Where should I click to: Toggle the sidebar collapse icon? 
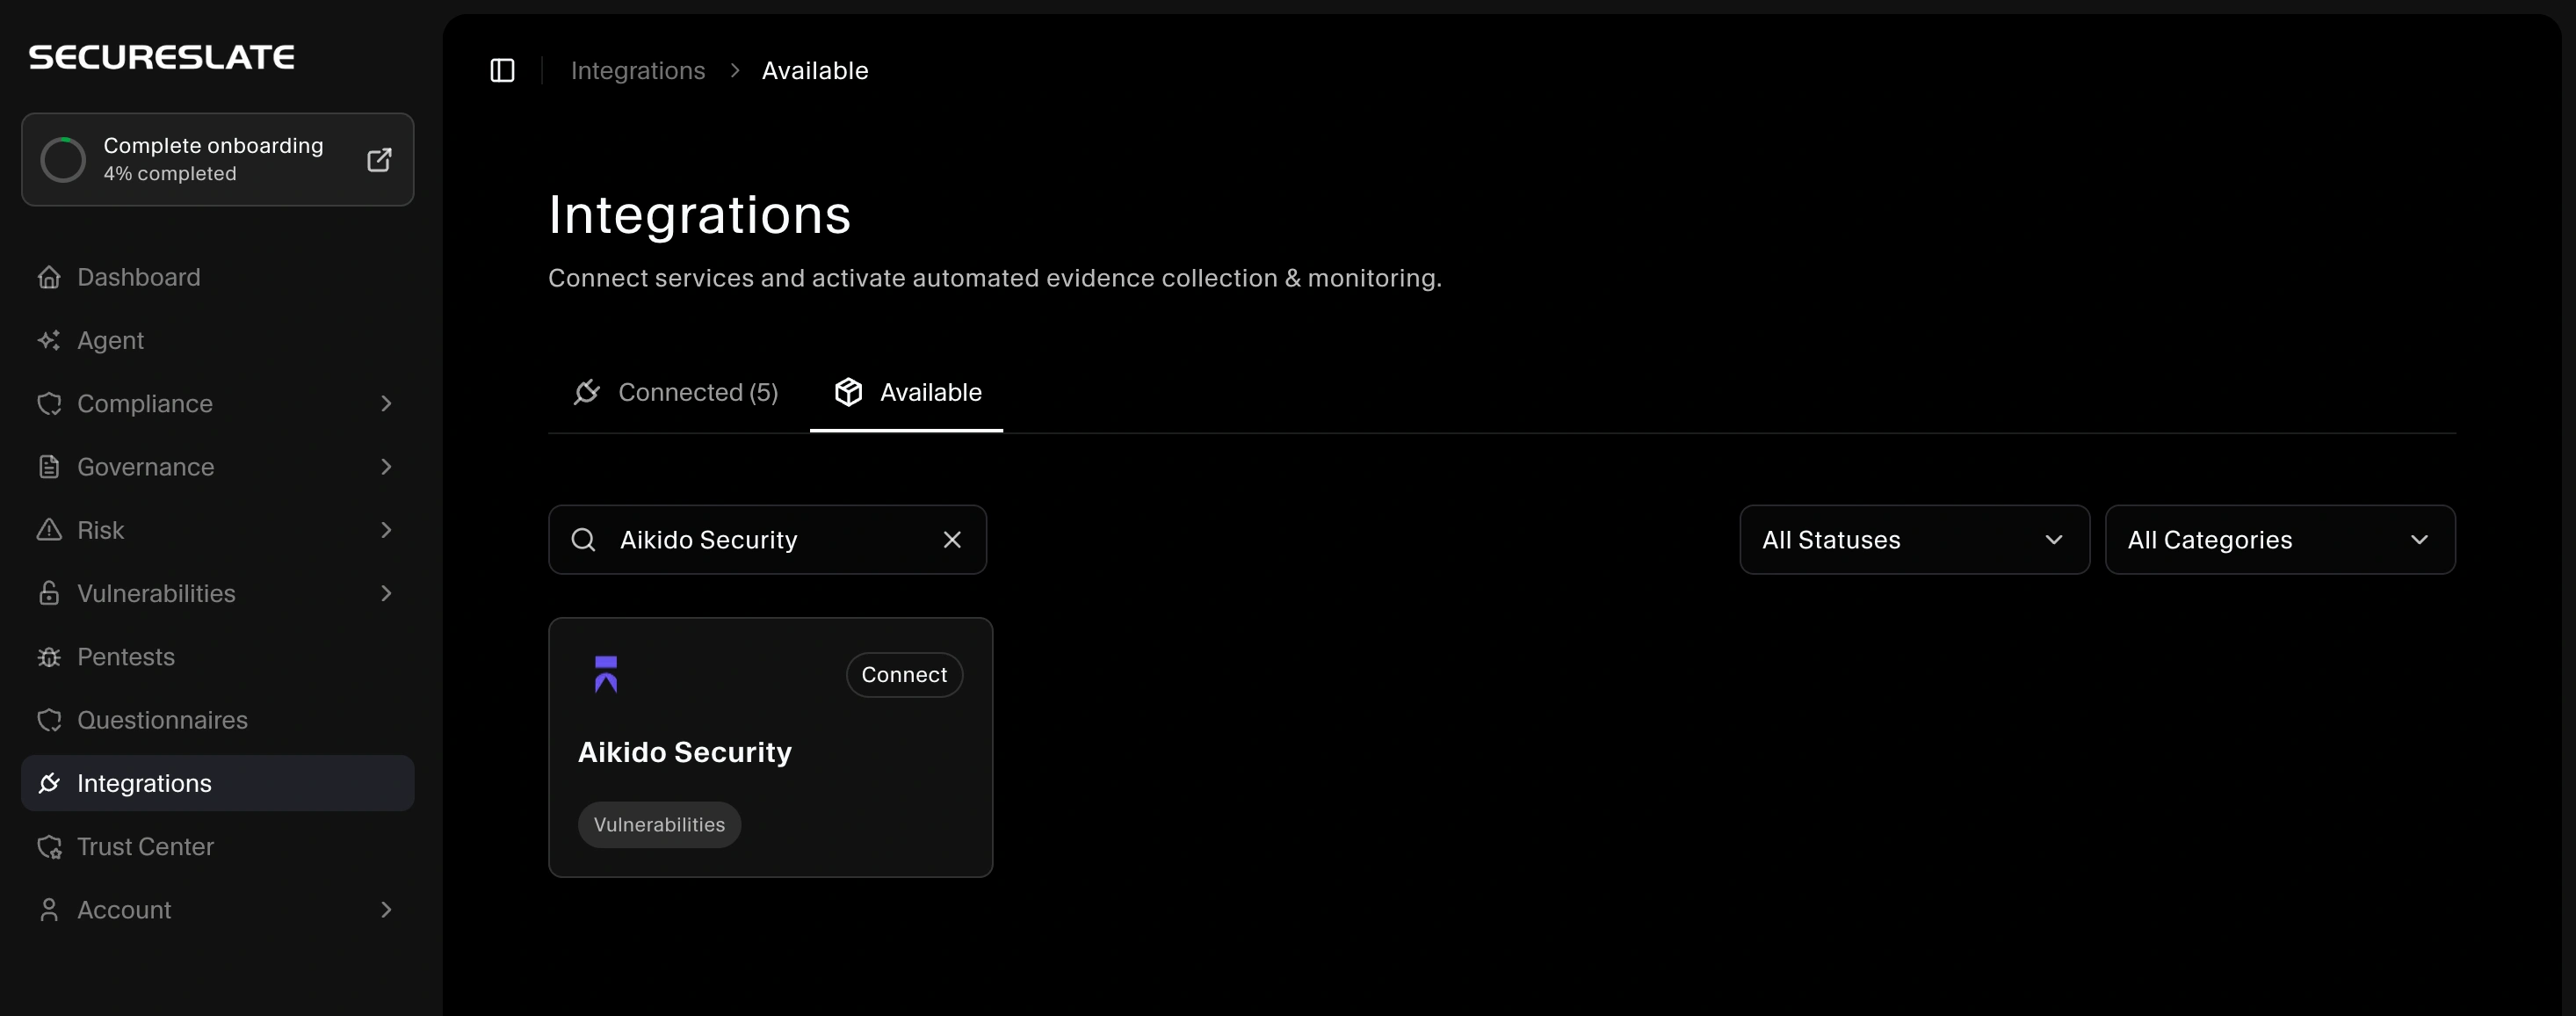(x=502, y=71)
